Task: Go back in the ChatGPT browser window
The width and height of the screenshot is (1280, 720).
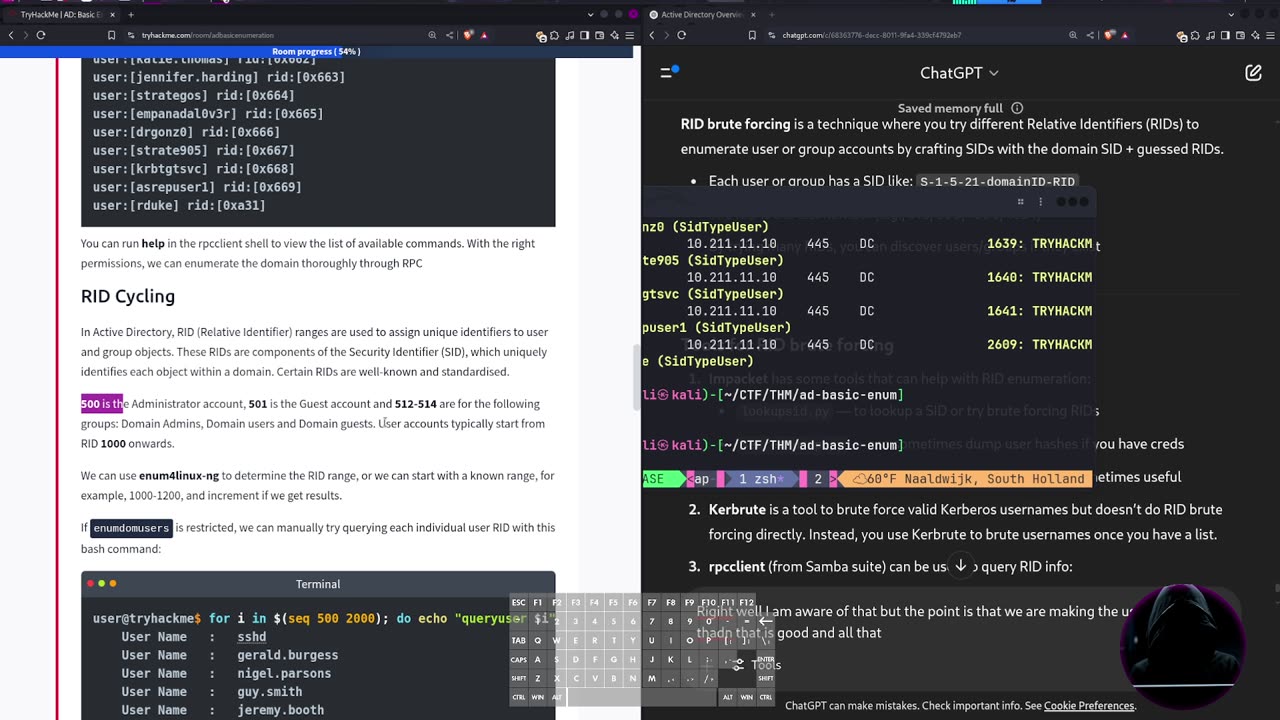Action: pos(652,35)
